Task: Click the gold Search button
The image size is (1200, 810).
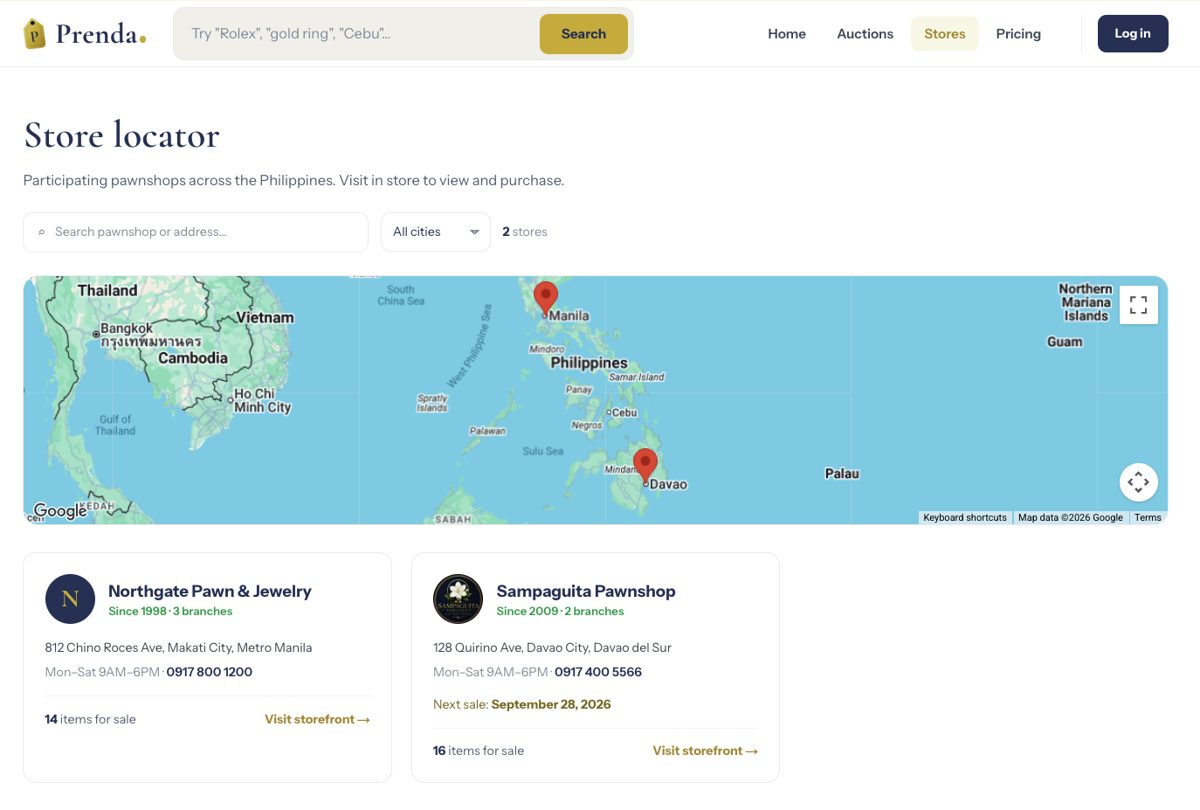Action: click(584, 34)
